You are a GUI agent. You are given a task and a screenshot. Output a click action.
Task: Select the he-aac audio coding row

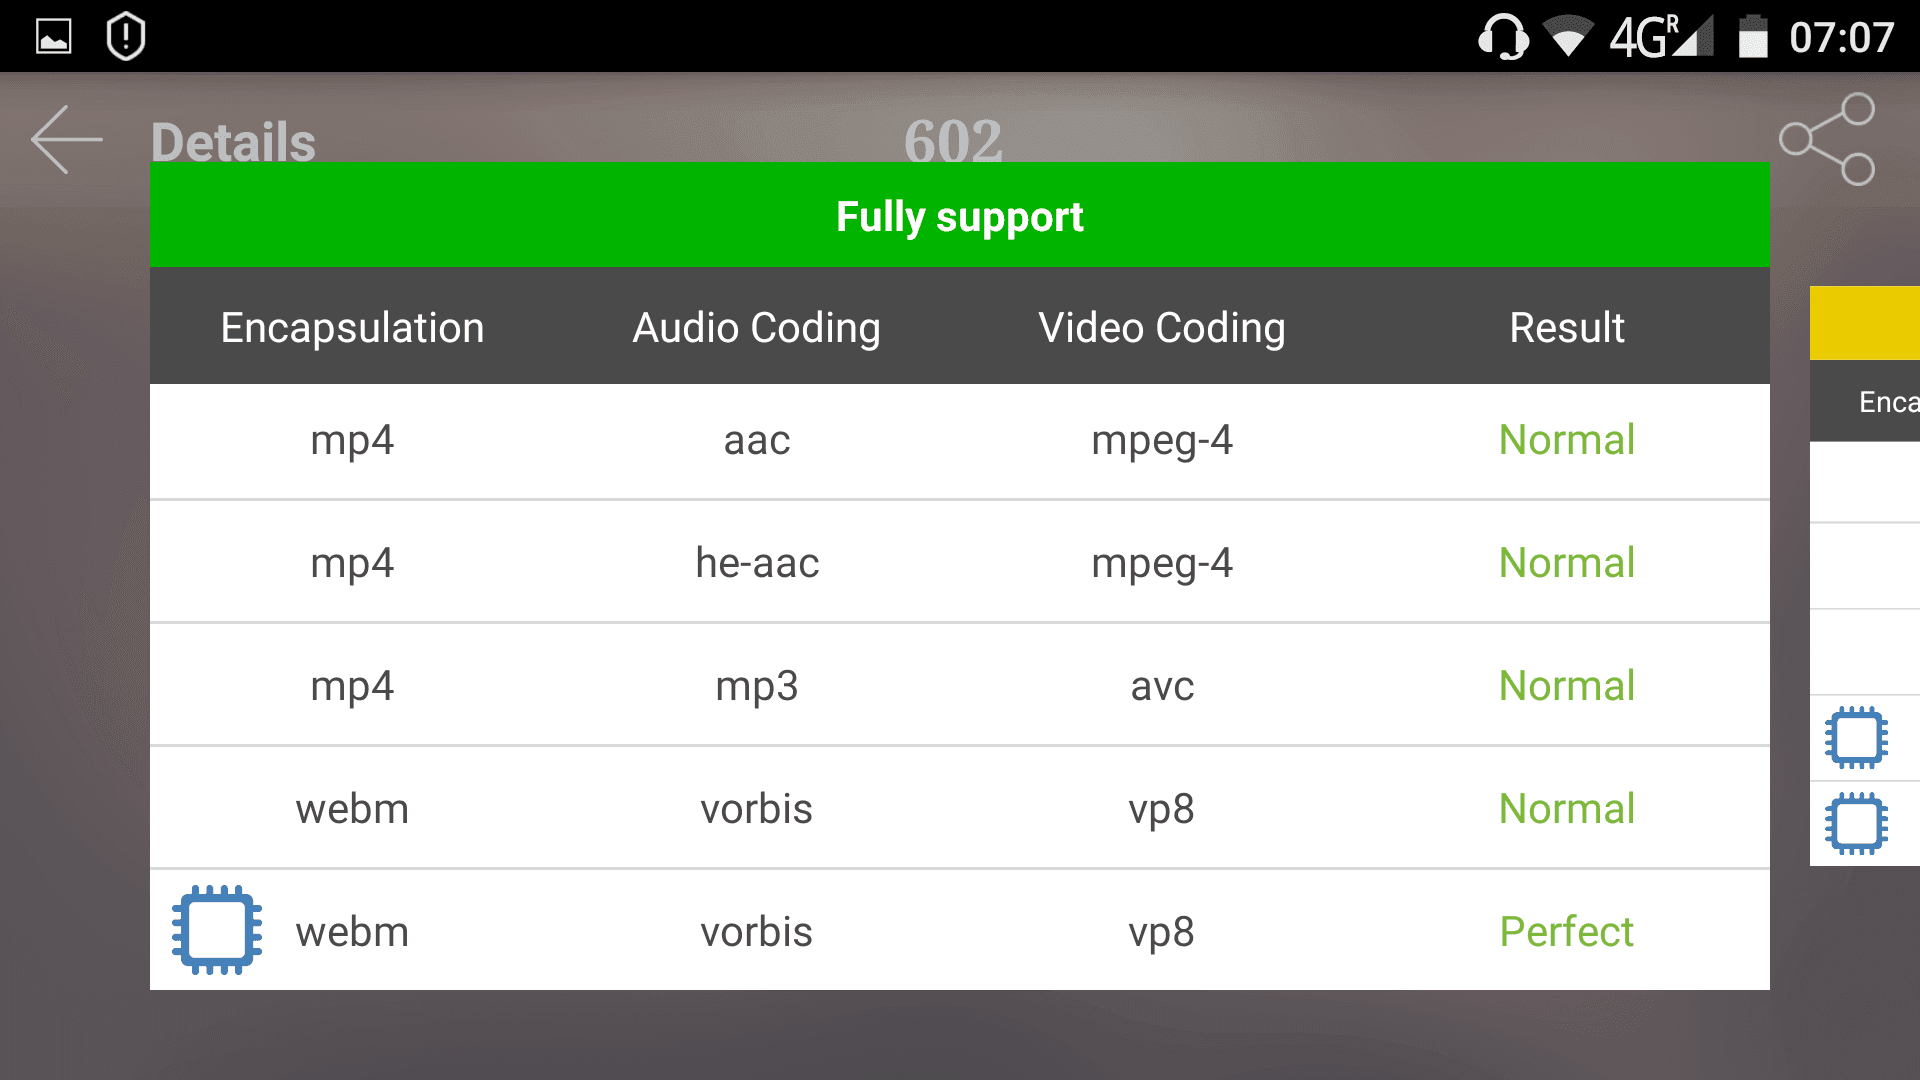point(960,562)
